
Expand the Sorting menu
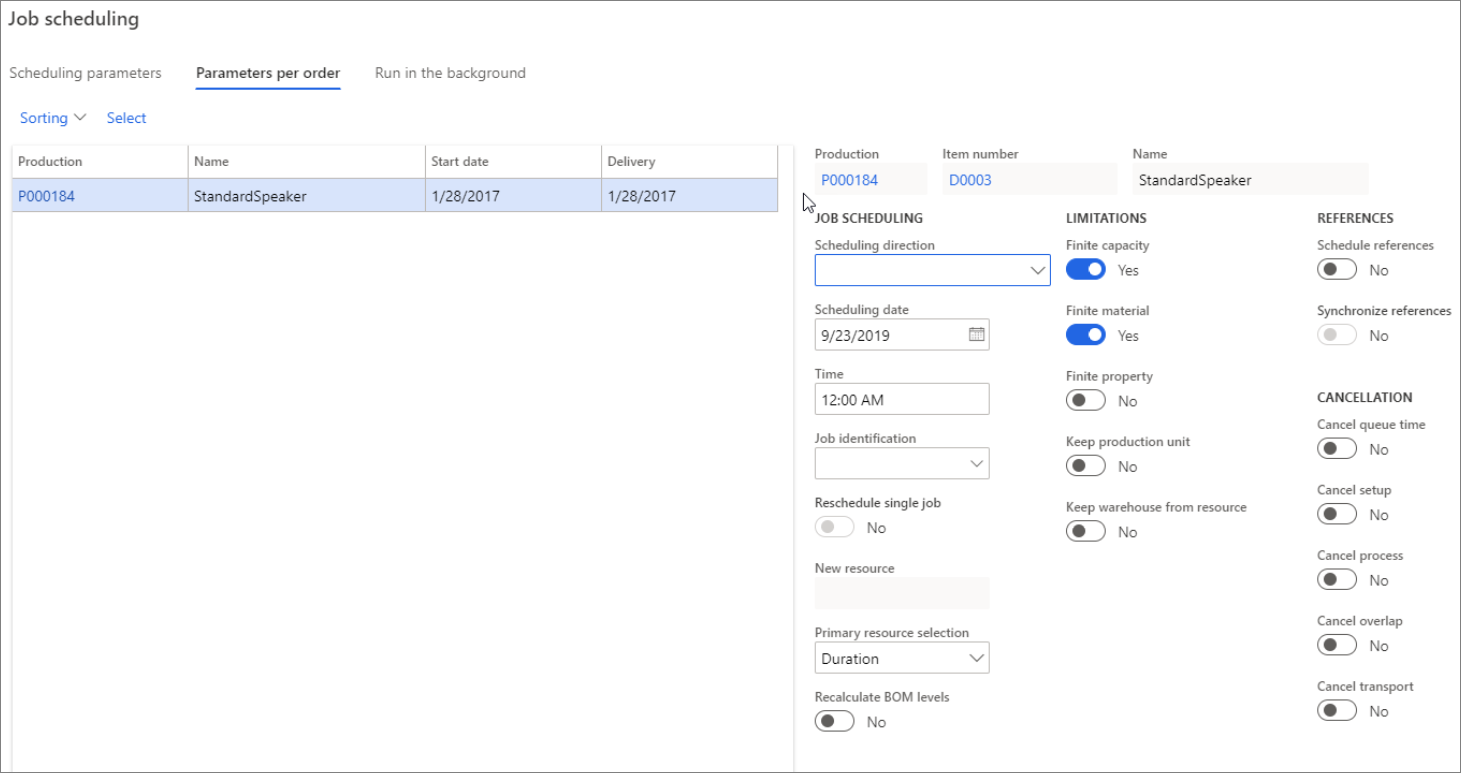pos(53,118)
